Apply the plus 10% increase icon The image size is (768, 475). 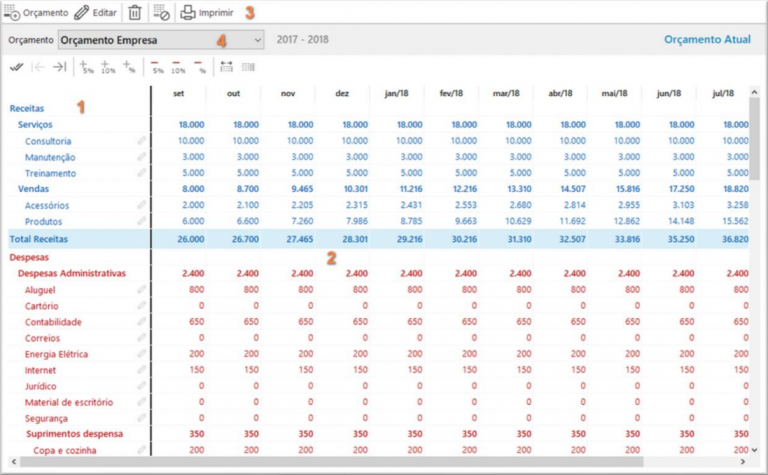point(108,67)
